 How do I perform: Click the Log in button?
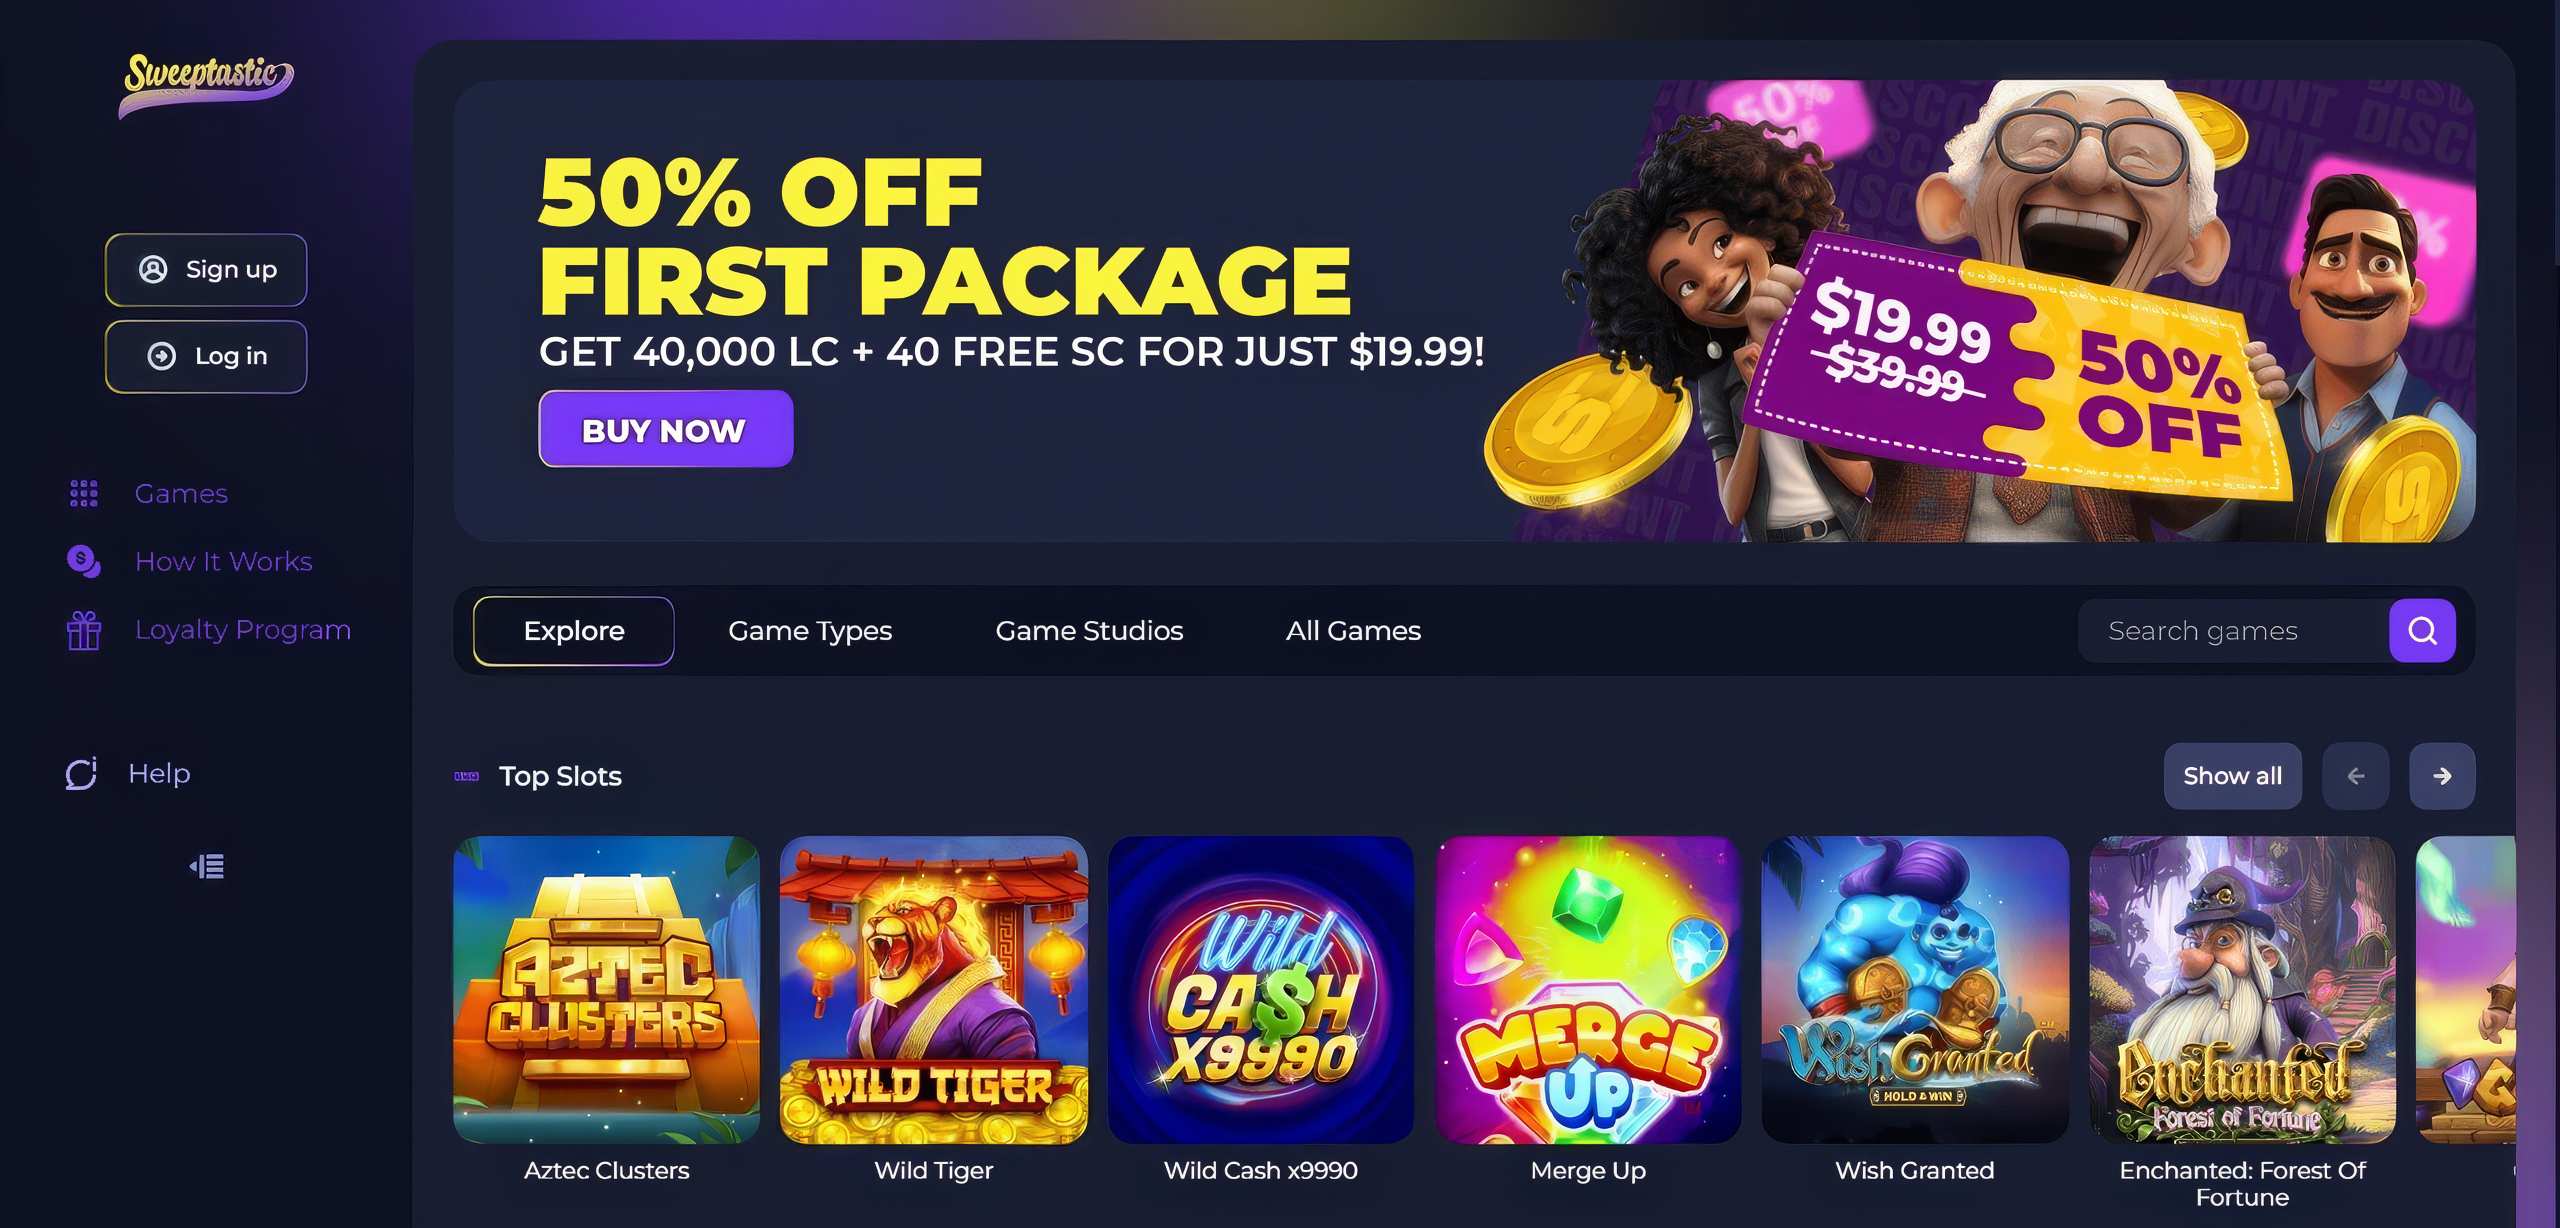point(206,356)
